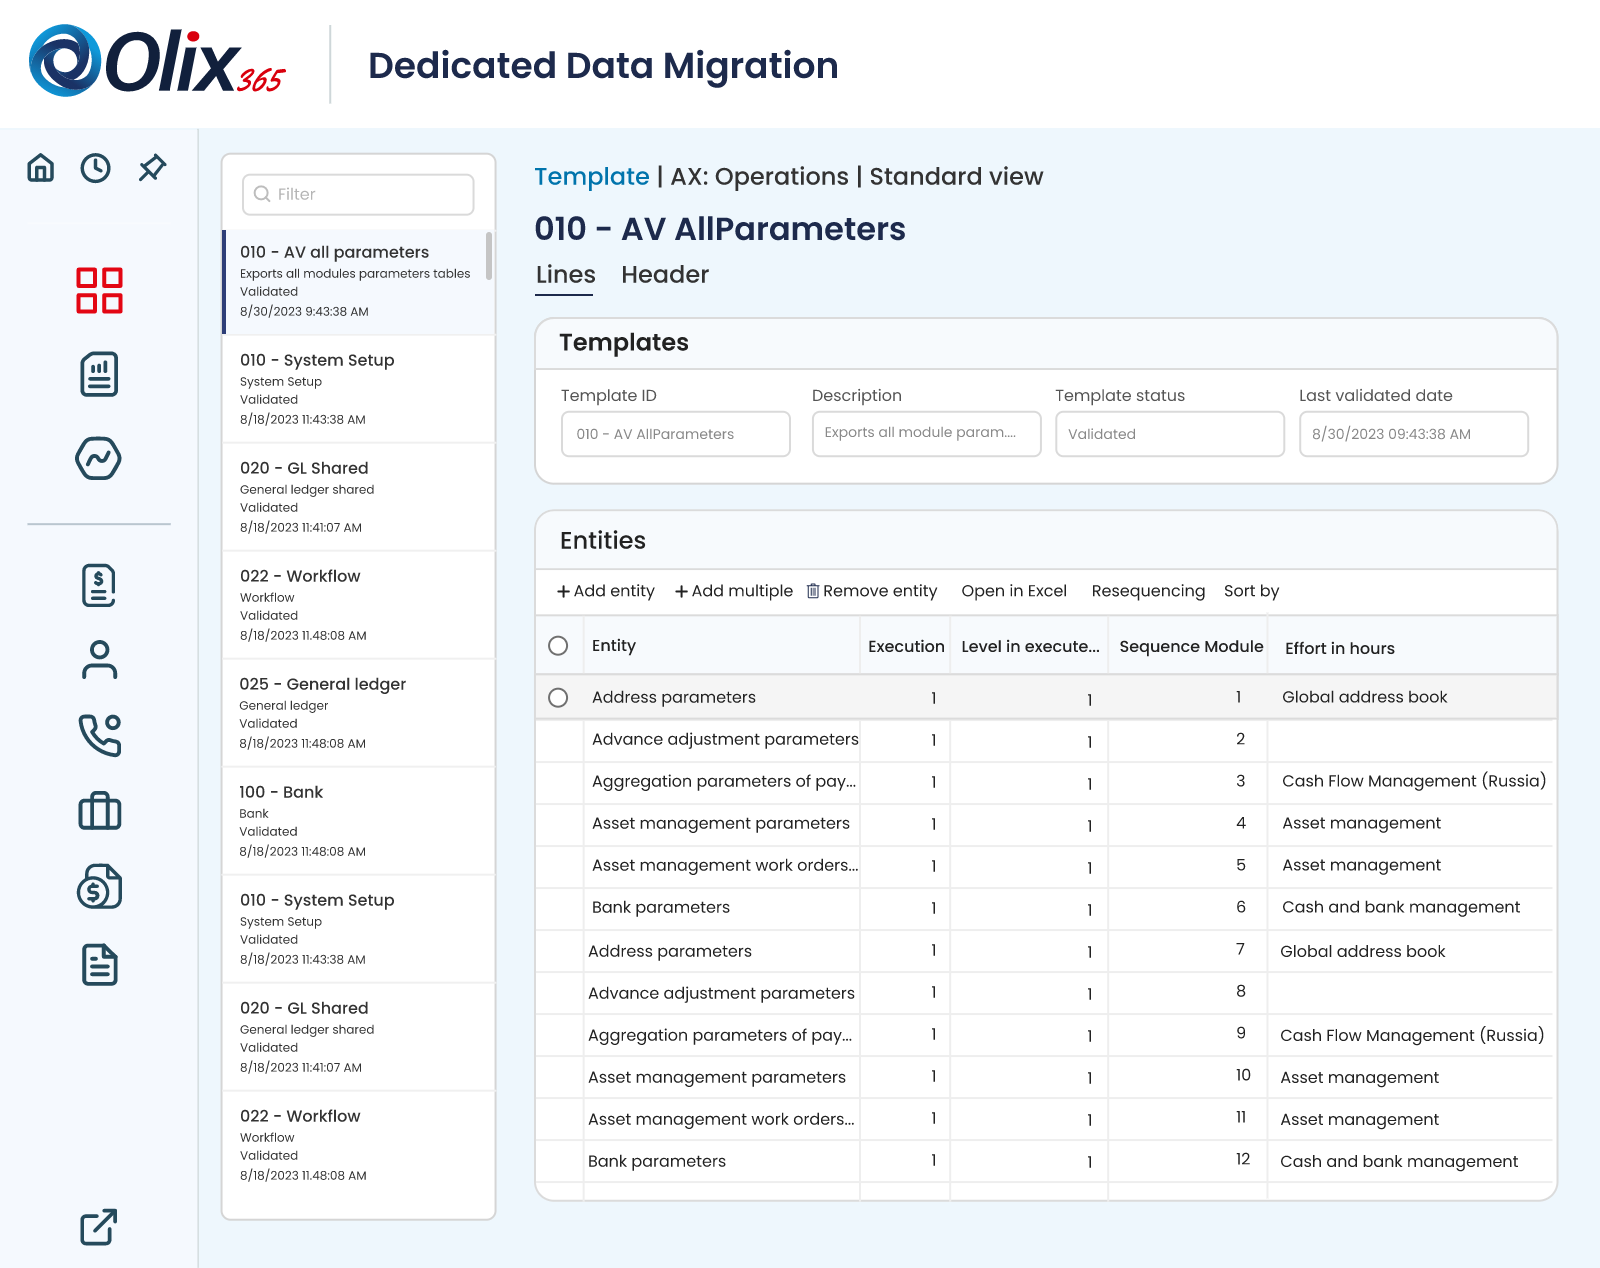Click Add entity button
The image size is (1600, 1268).
click(x=605, y=591)
